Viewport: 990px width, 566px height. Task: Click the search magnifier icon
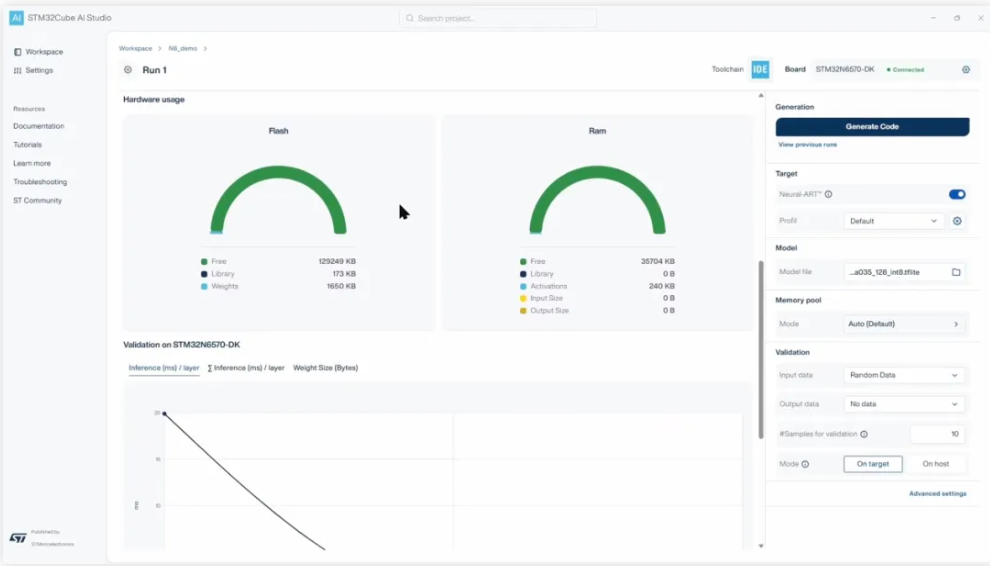[410, 18]
